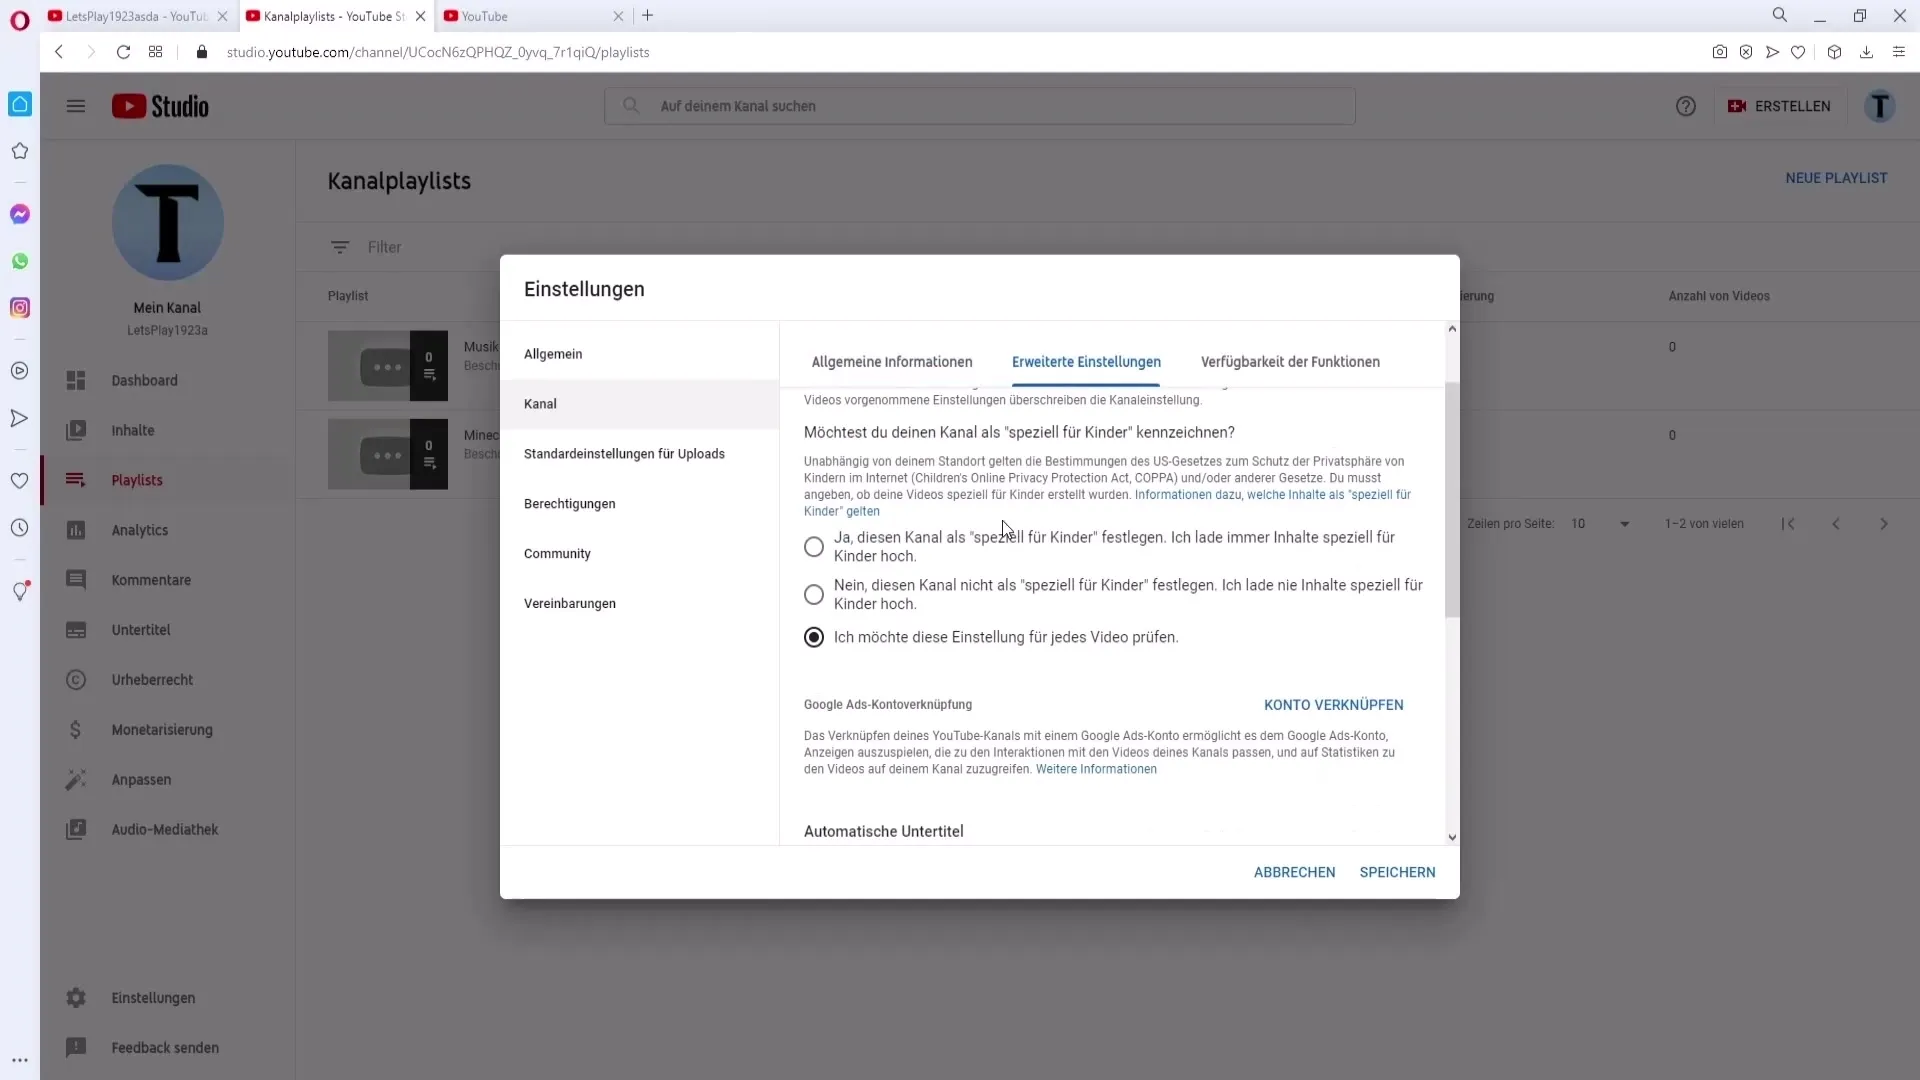Open the account avatar in Studio header
The image size is (1920, 1080).
(1880, 106)
